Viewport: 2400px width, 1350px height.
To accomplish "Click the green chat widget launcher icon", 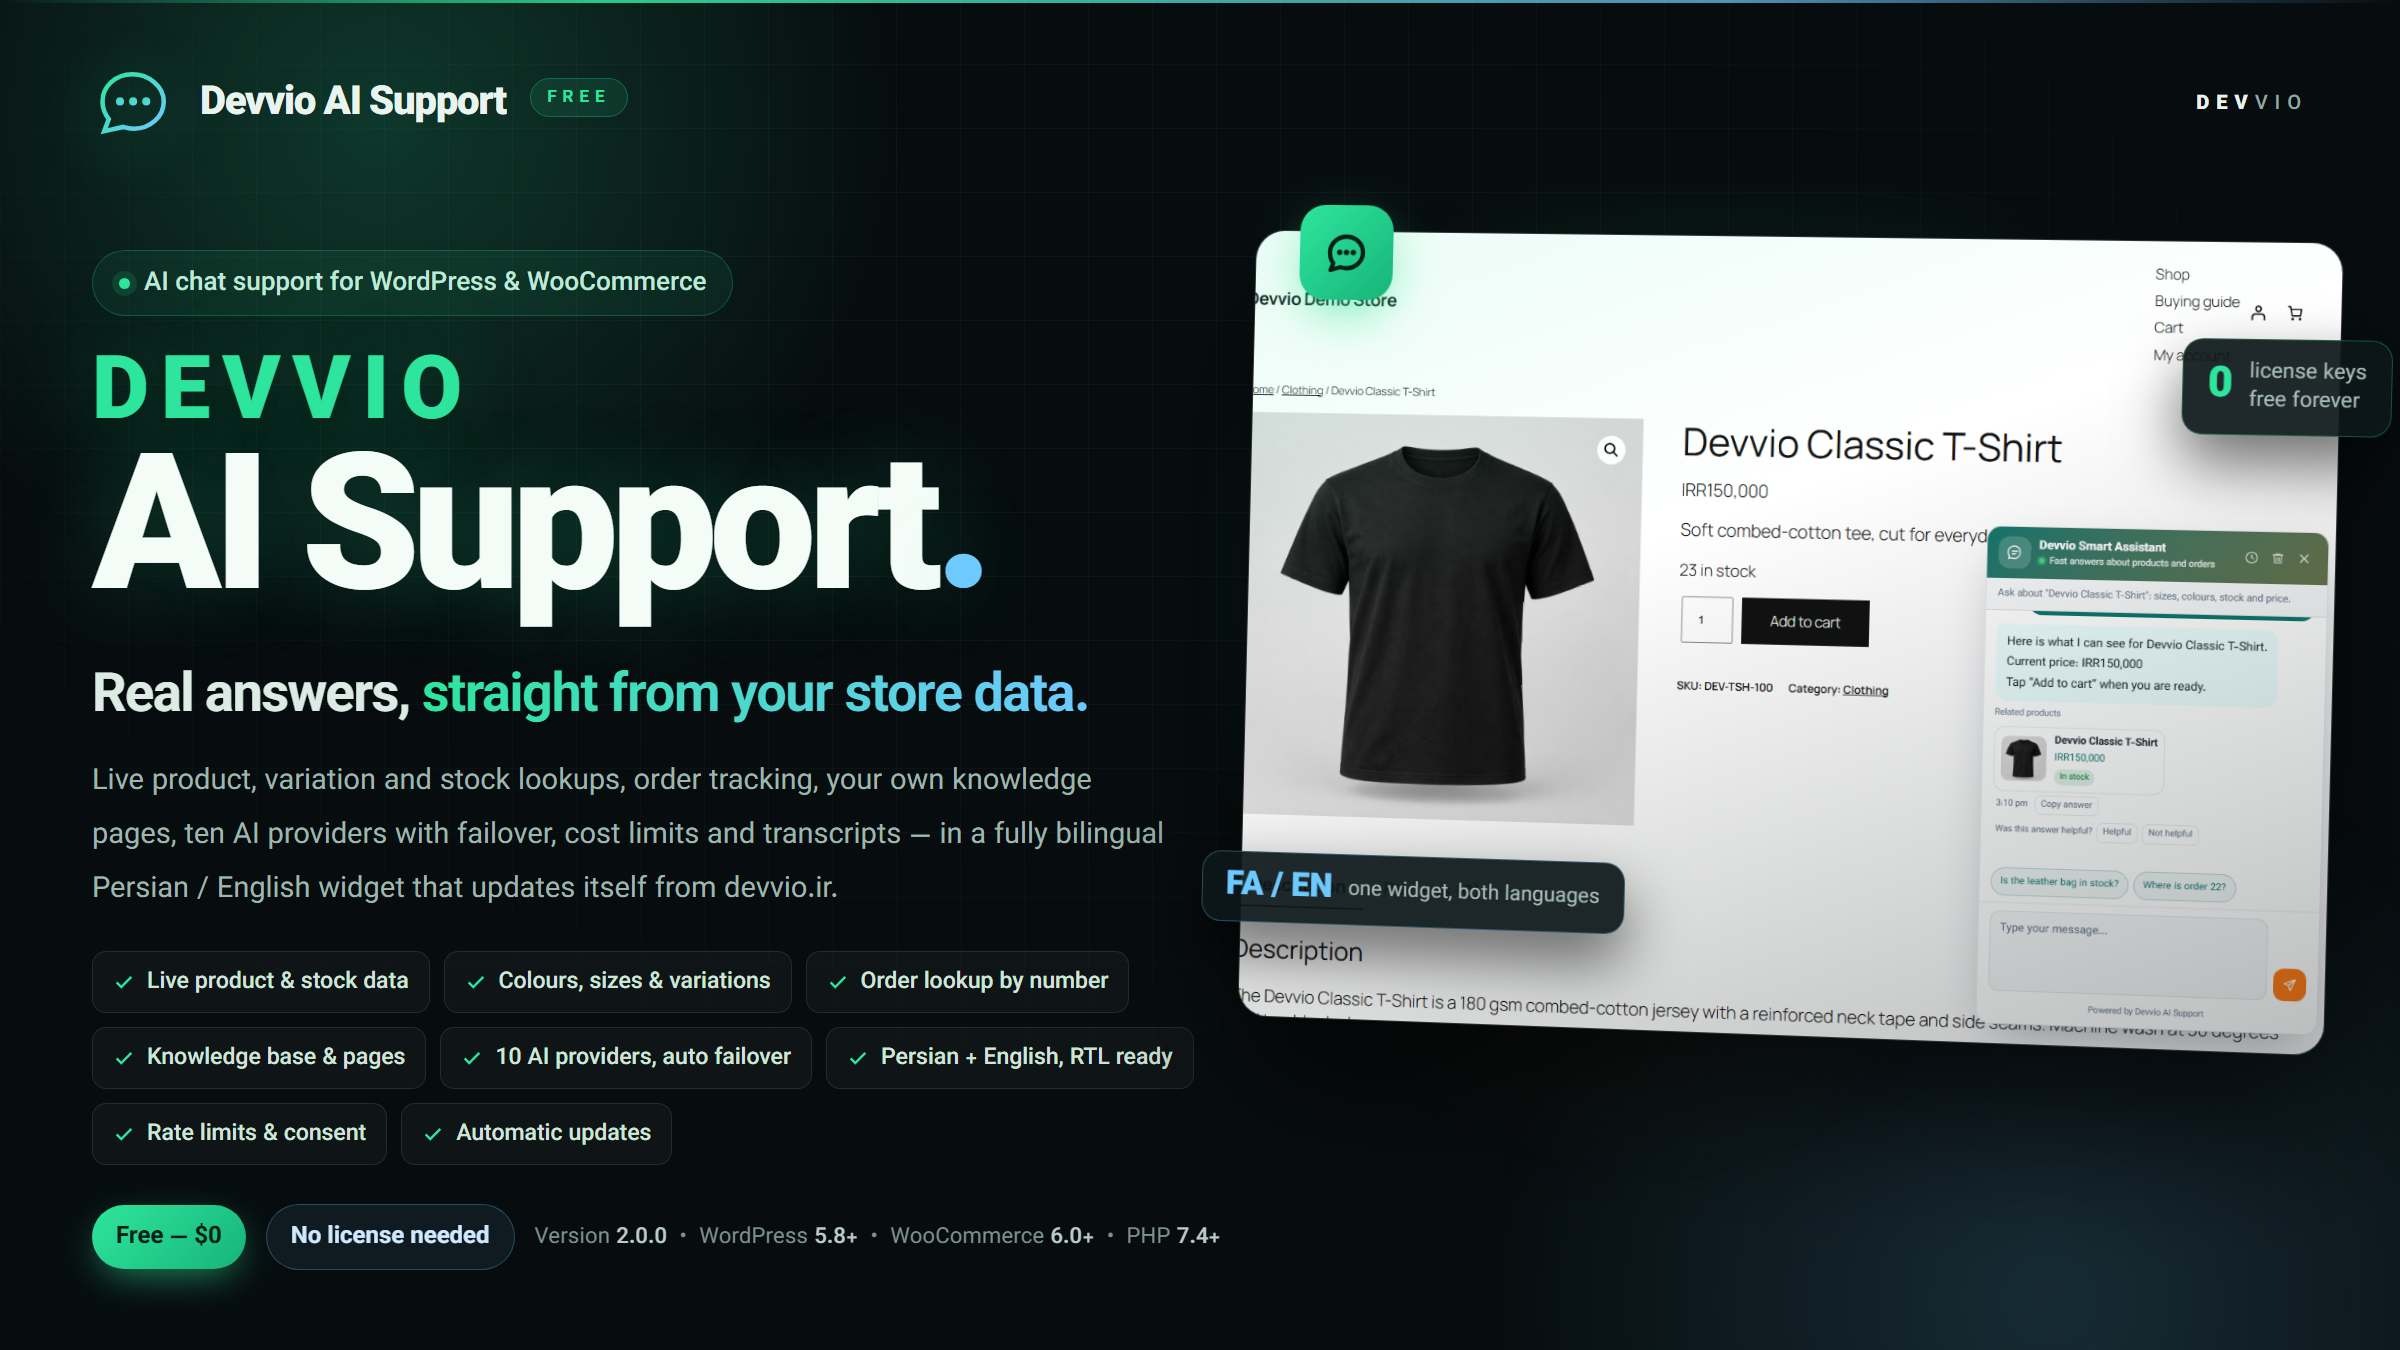I will pyautogui.click(x=1346, y=253).
